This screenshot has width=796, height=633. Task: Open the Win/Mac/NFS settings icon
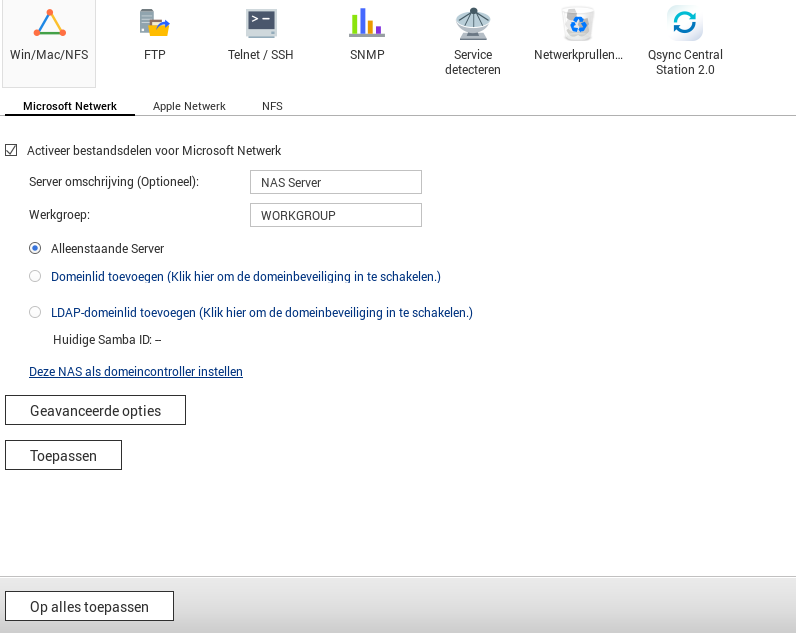pyautogui.click(x=49, y=24)
